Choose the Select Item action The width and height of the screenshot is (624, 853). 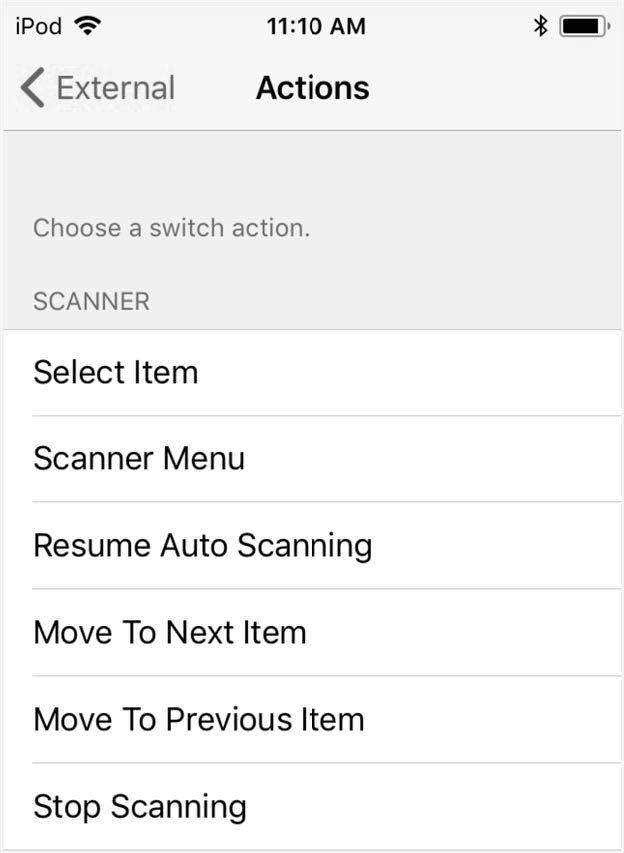(312, 373)
